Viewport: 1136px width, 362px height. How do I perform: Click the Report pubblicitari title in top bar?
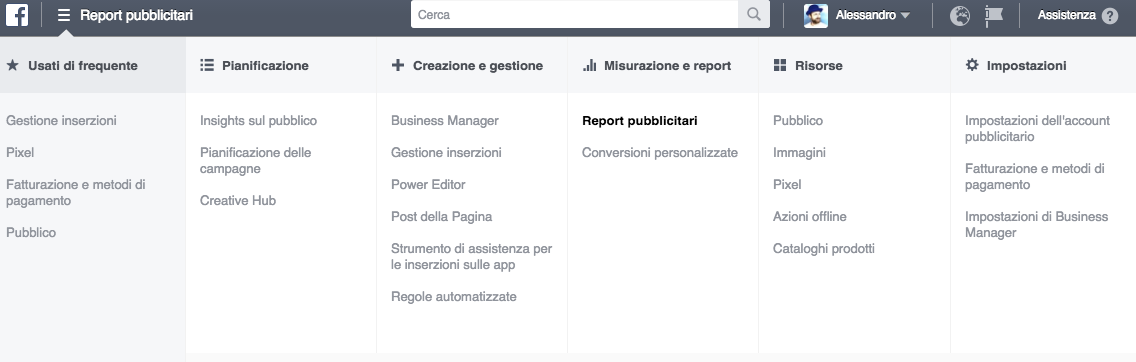click(136, 15)
